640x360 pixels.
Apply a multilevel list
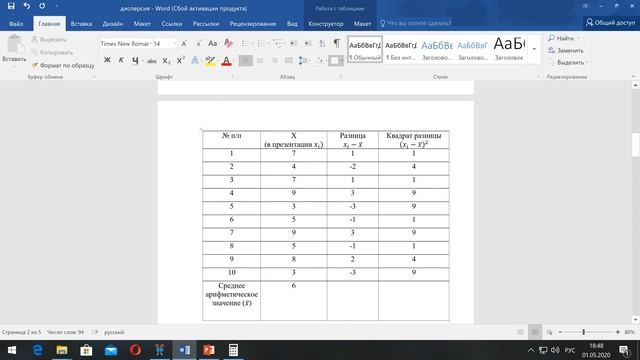pyautogui.click(x=278, y=43)
